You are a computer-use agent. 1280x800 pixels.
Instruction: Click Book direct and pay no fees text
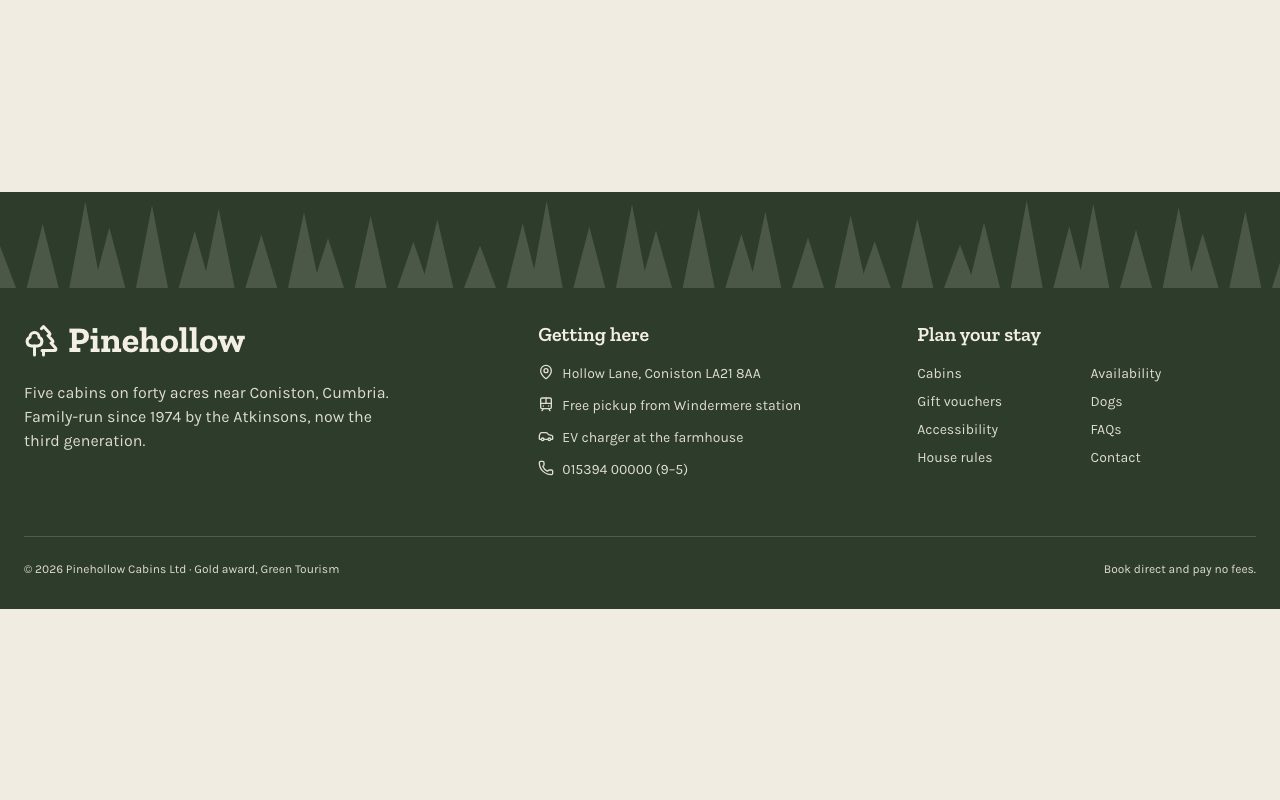click(1180, 569)
